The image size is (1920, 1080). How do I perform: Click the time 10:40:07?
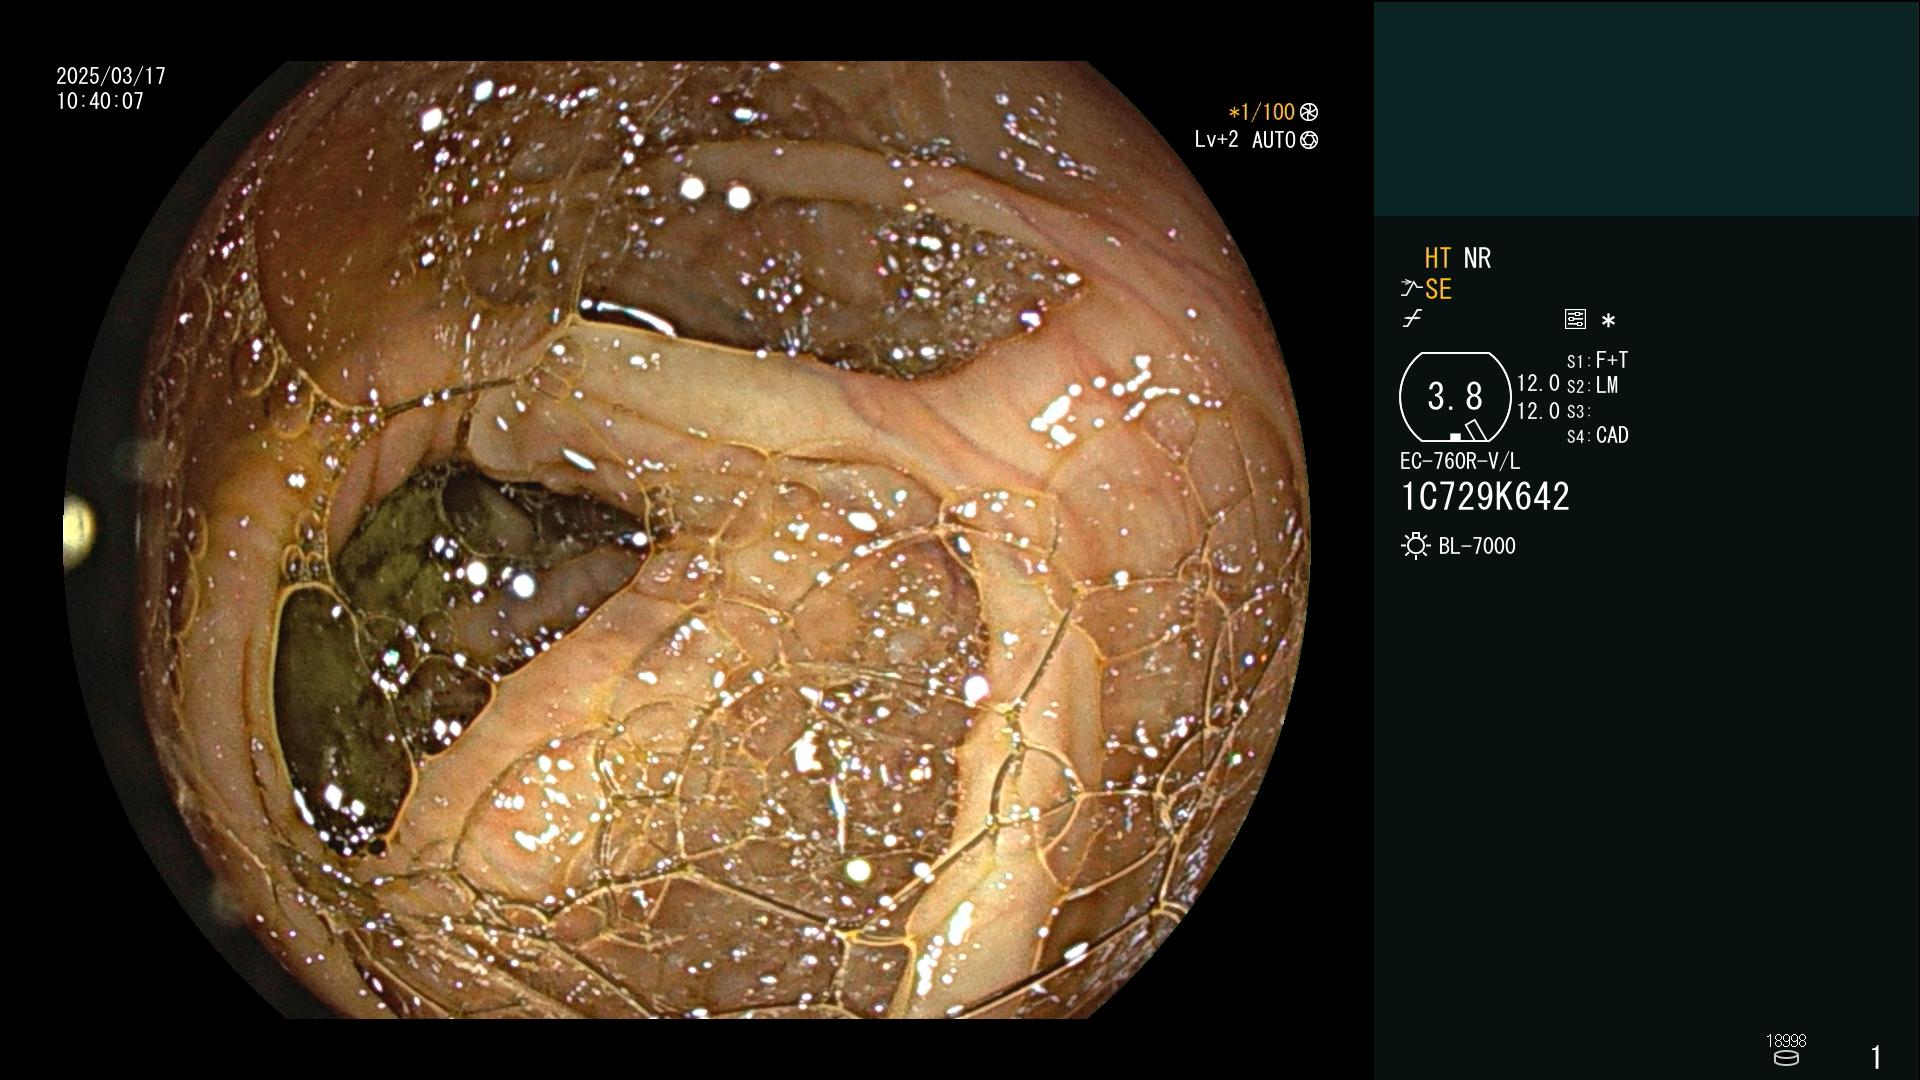coord(100,101)
